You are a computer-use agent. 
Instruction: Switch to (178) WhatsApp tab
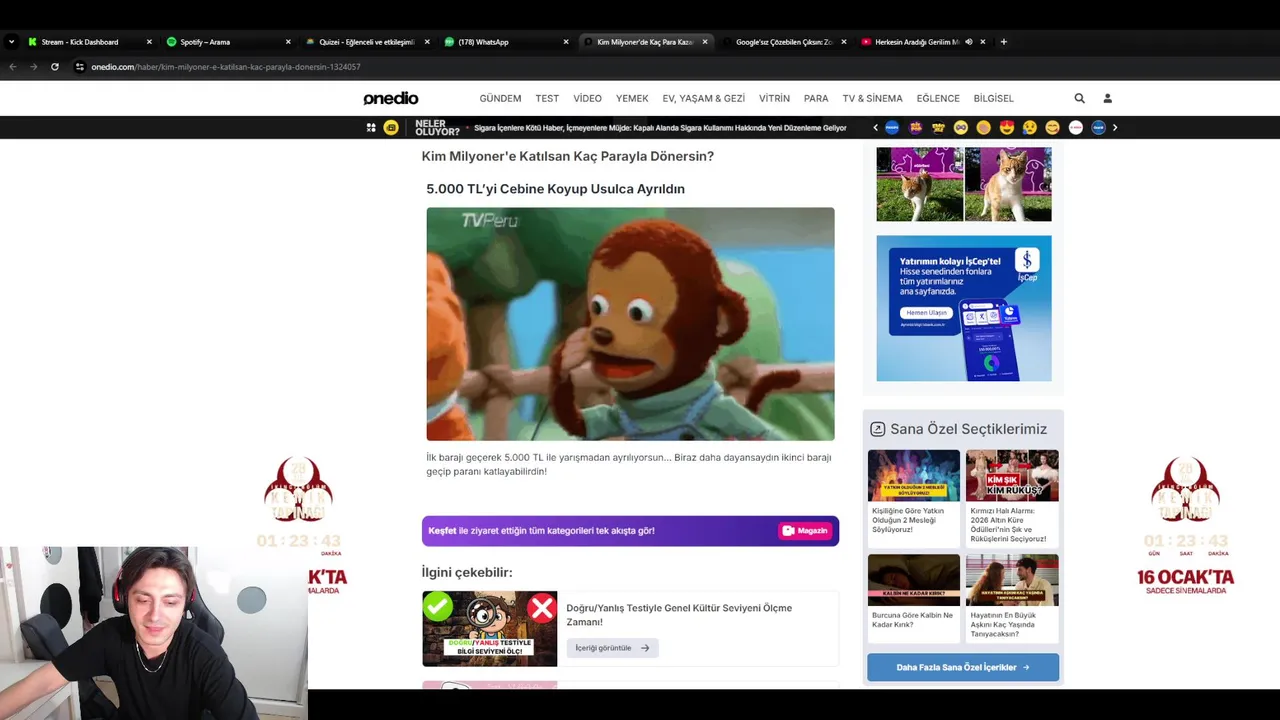coord(505,42)
